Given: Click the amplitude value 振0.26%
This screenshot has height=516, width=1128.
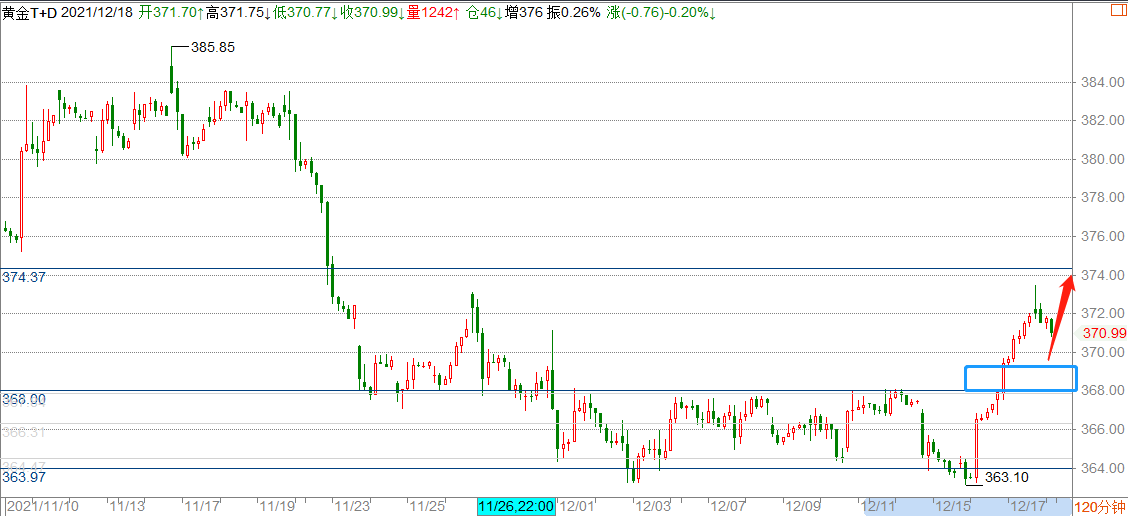Looking at the screenshot, I should pyautogui.click(x=574, y=14).
